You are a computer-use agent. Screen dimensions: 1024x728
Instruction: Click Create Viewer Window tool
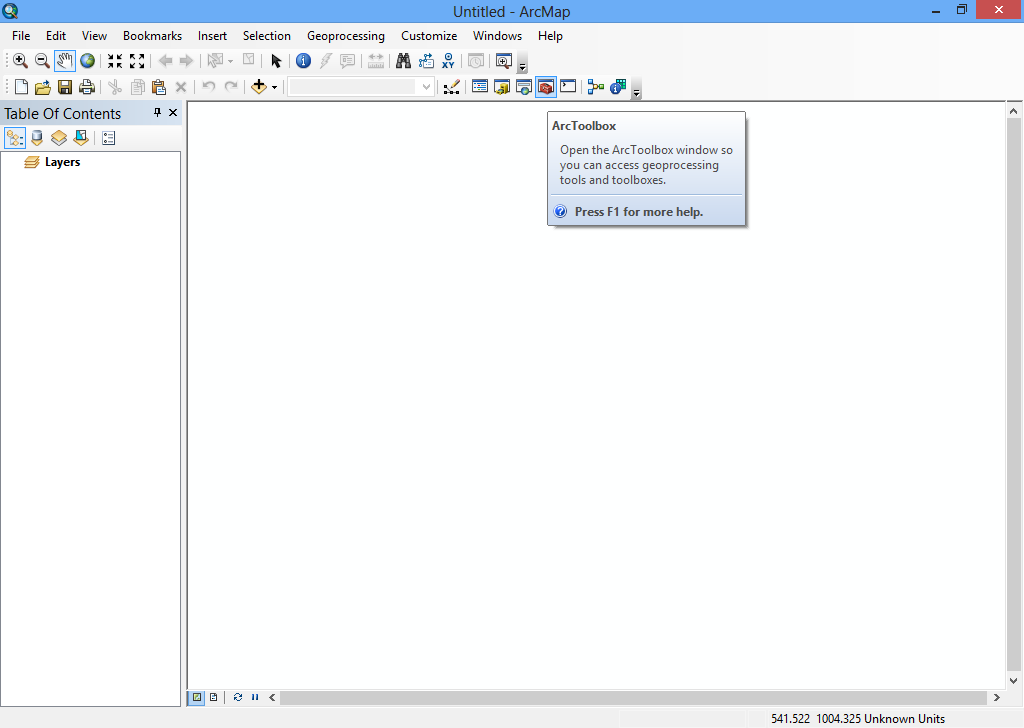(x=504, y=61)
